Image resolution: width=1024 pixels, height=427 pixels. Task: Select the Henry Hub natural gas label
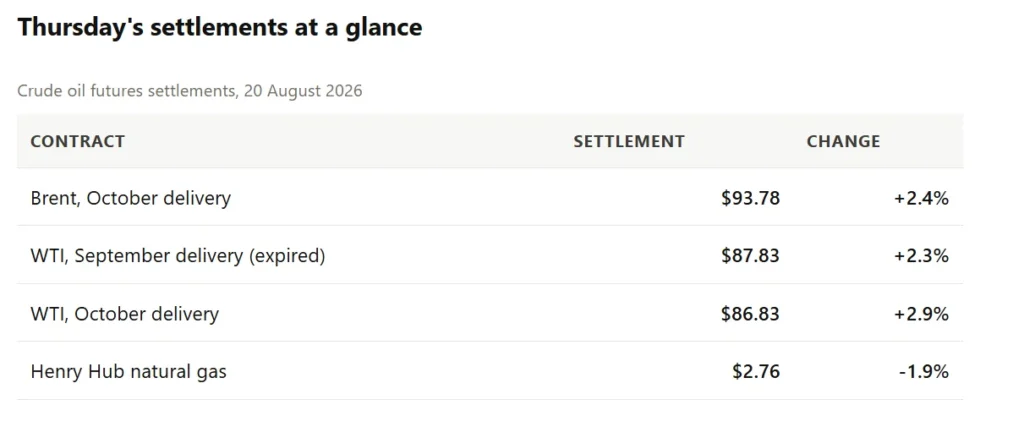[x=129, y=372]
